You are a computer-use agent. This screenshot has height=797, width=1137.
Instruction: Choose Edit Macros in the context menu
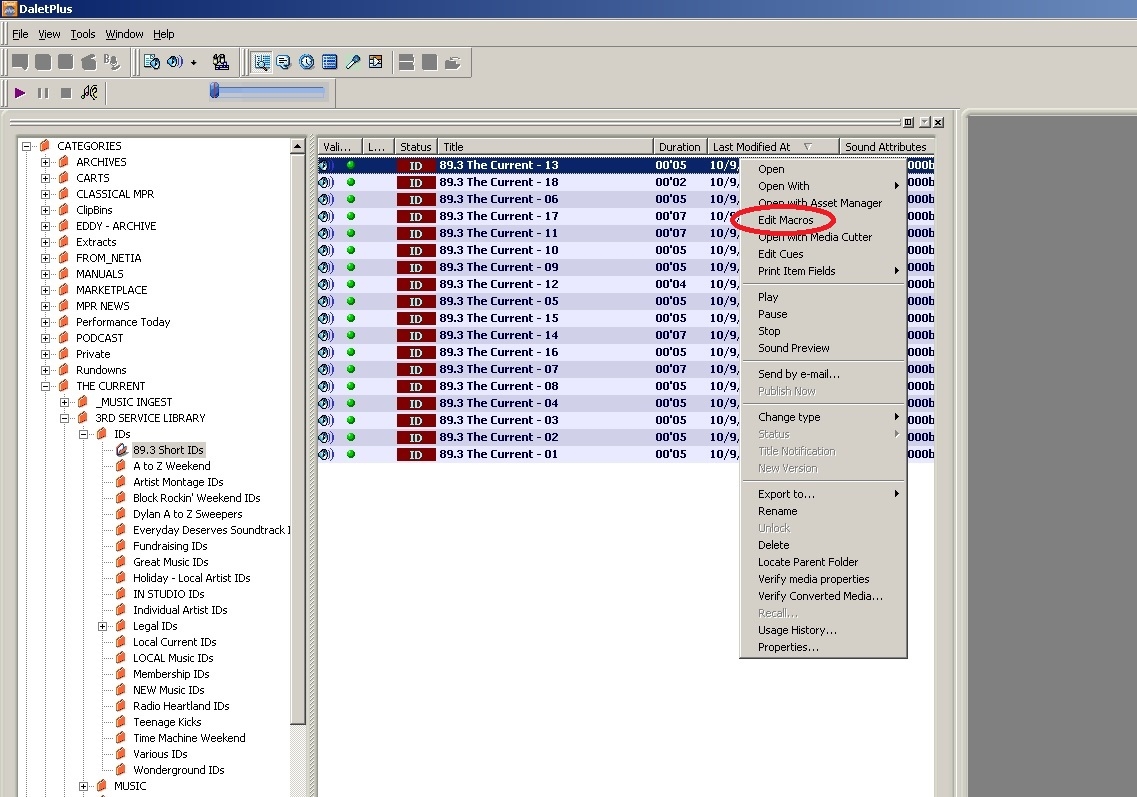coord(785,220)
